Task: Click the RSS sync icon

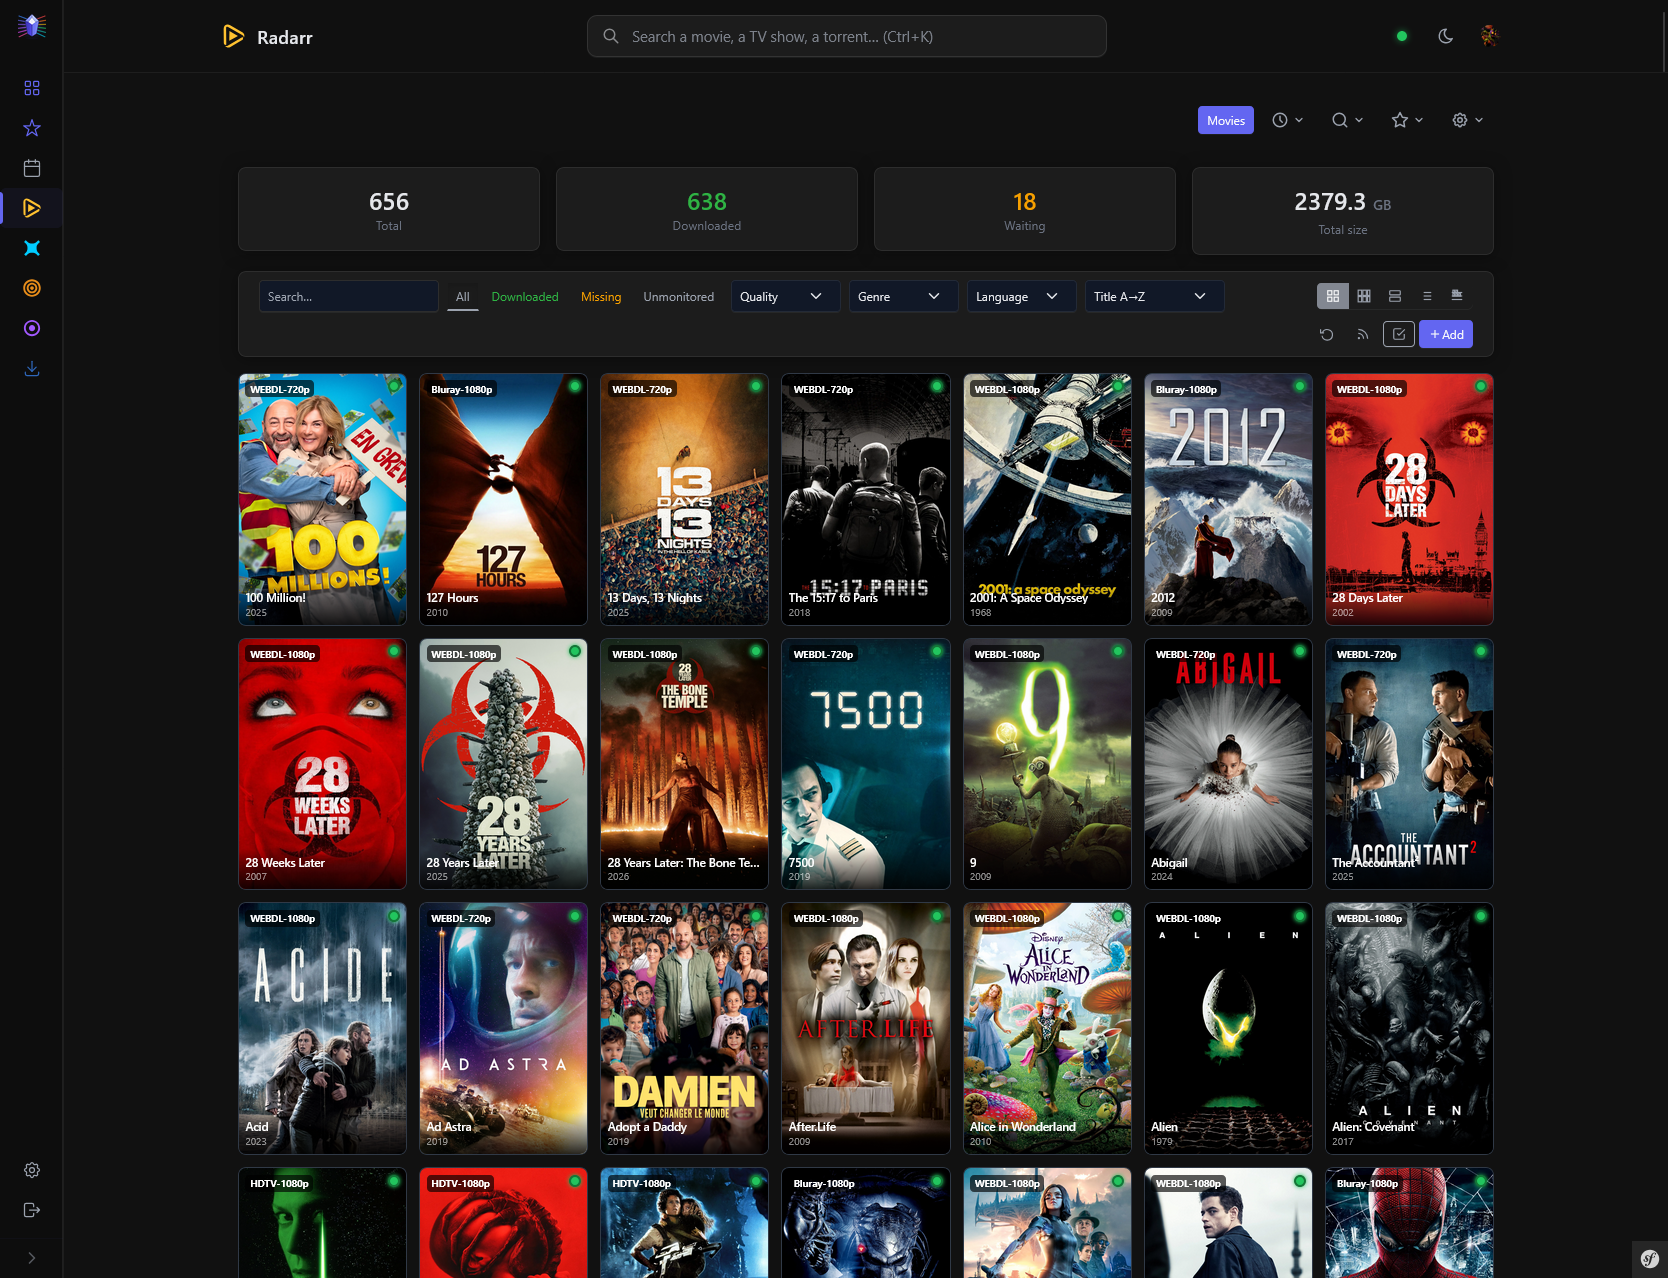Action: 1362,334
